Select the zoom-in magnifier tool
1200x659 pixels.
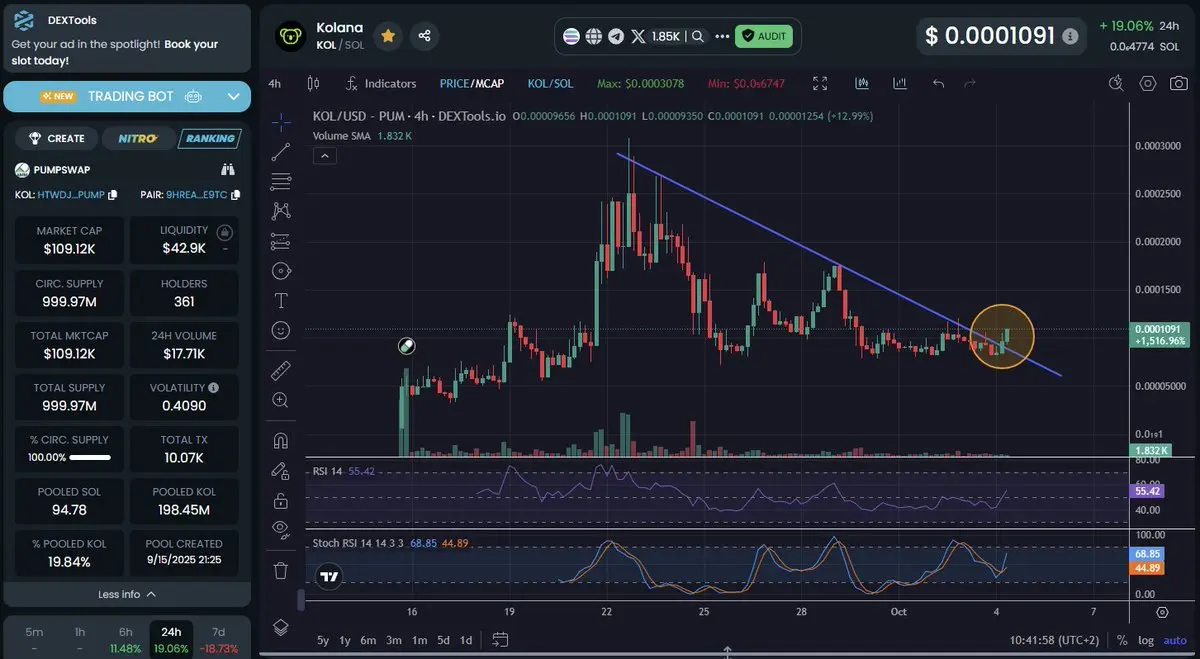pyautogui.click(x=281, y=400)
